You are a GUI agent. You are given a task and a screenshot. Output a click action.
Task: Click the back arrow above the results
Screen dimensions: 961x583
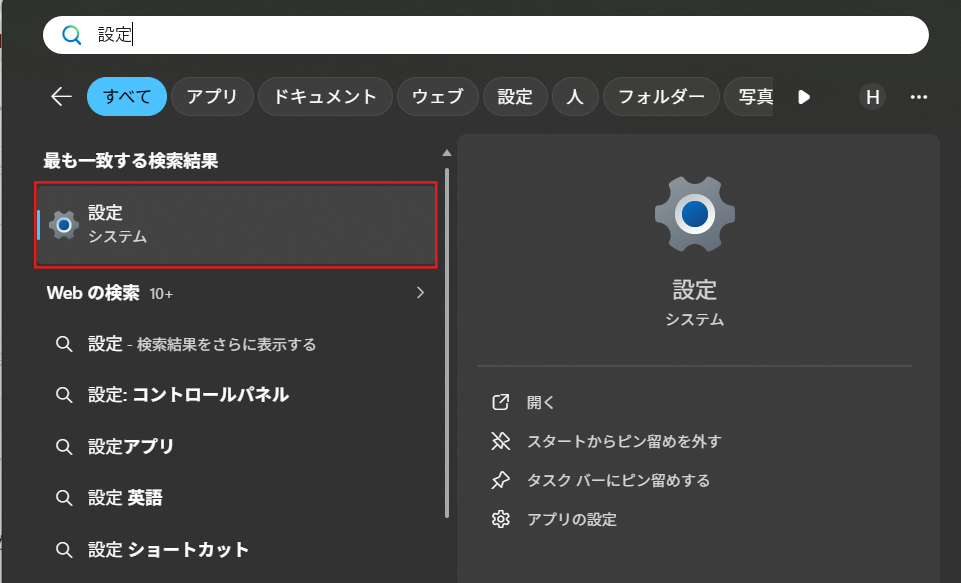tap(61, 96)
